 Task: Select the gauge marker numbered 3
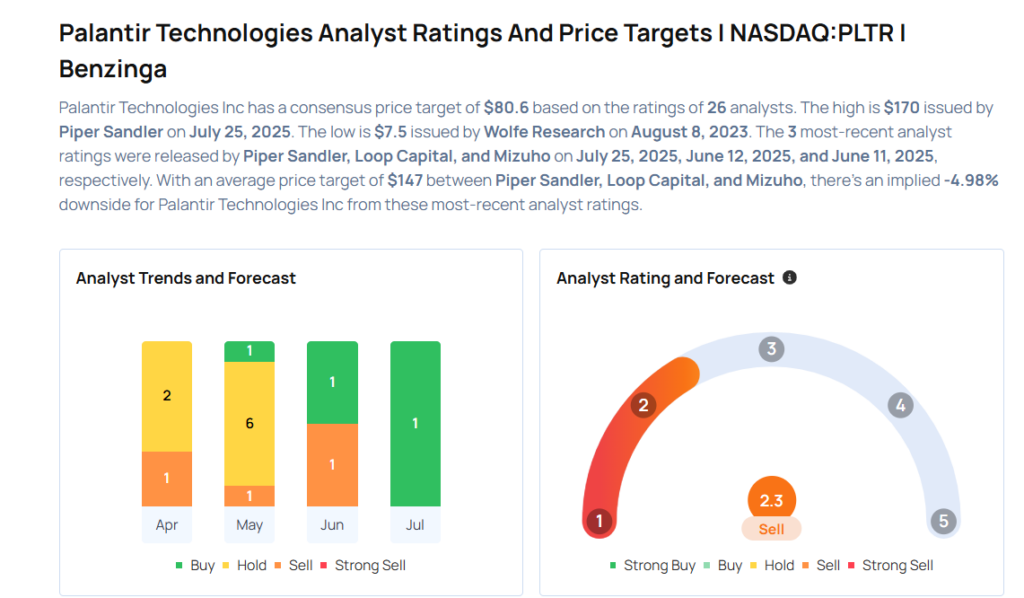coord(771,349)
